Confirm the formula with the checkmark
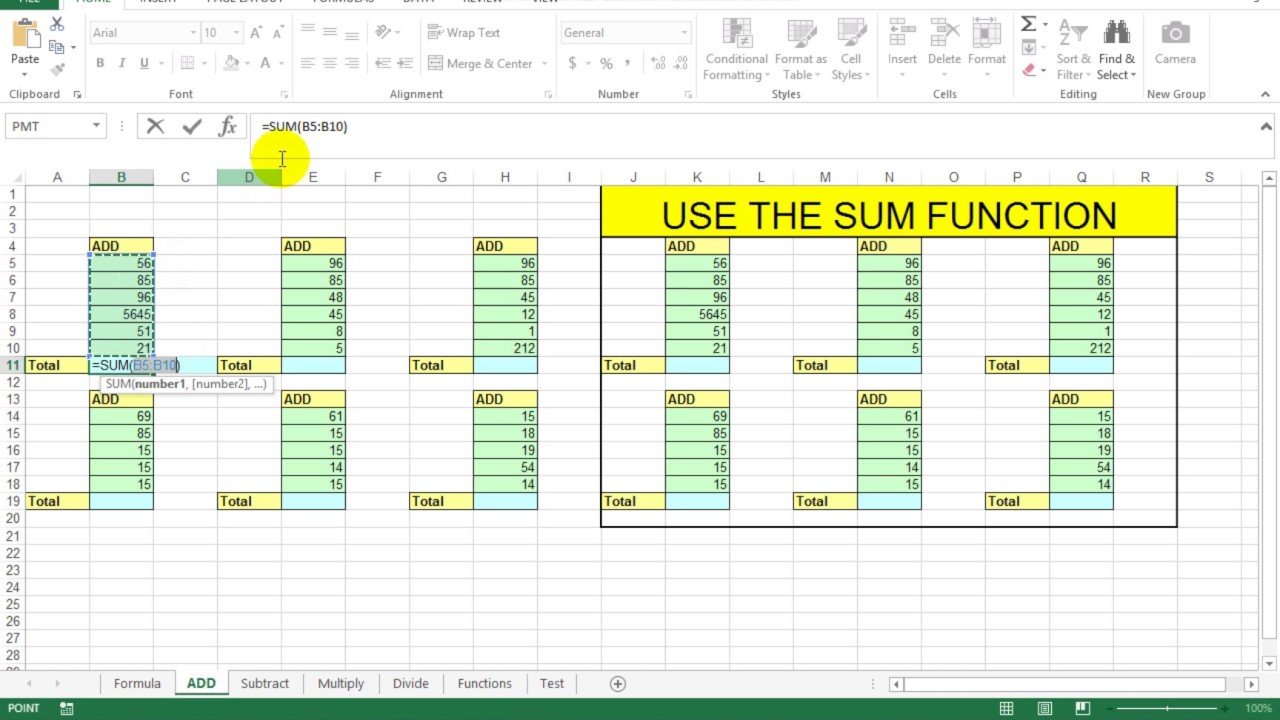 192,126
